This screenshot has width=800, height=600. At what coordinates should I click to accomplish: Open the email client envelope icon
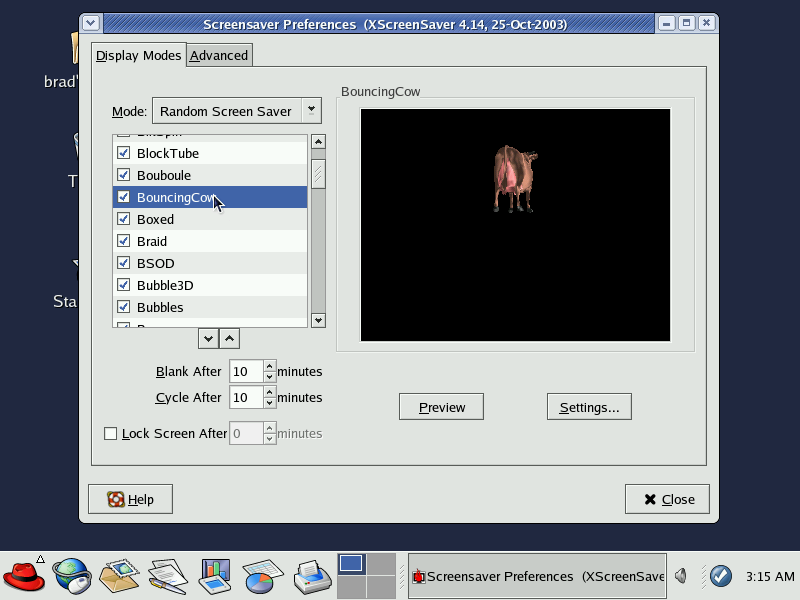pos(119,576)
